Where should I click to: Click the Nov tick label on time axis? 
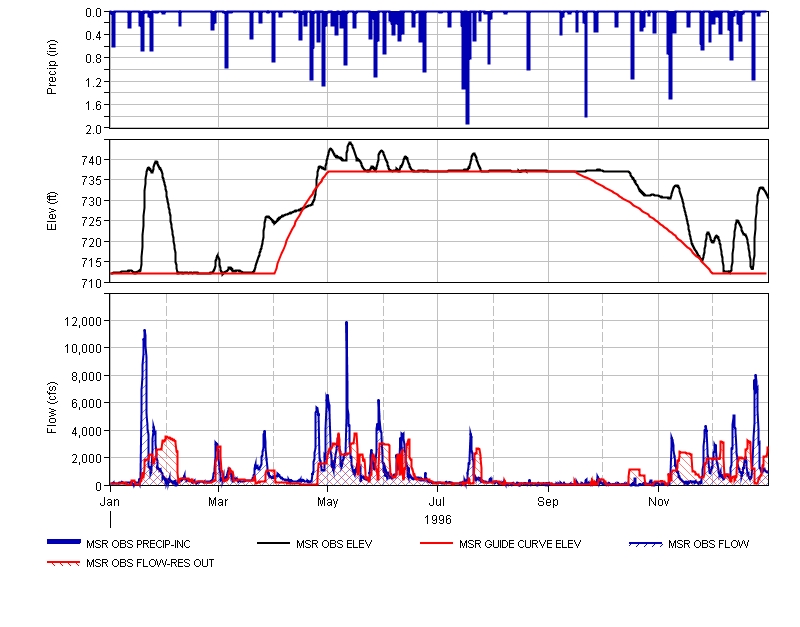(x=658, y=498)
